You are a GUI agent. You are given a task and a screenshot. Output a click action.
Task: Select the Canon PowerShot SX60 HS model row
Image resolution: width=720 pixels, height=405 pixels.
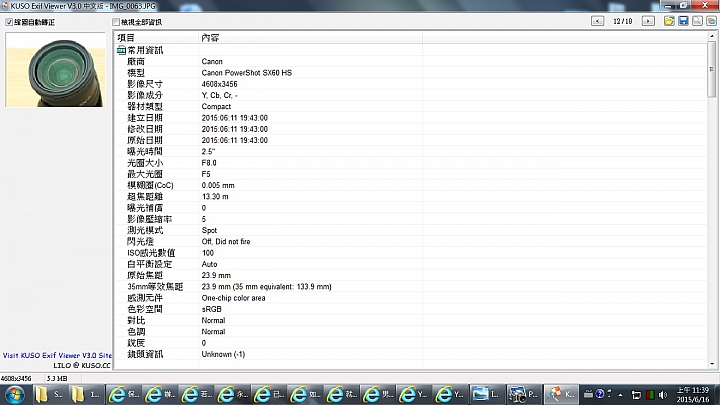click(x=411, y=73)
